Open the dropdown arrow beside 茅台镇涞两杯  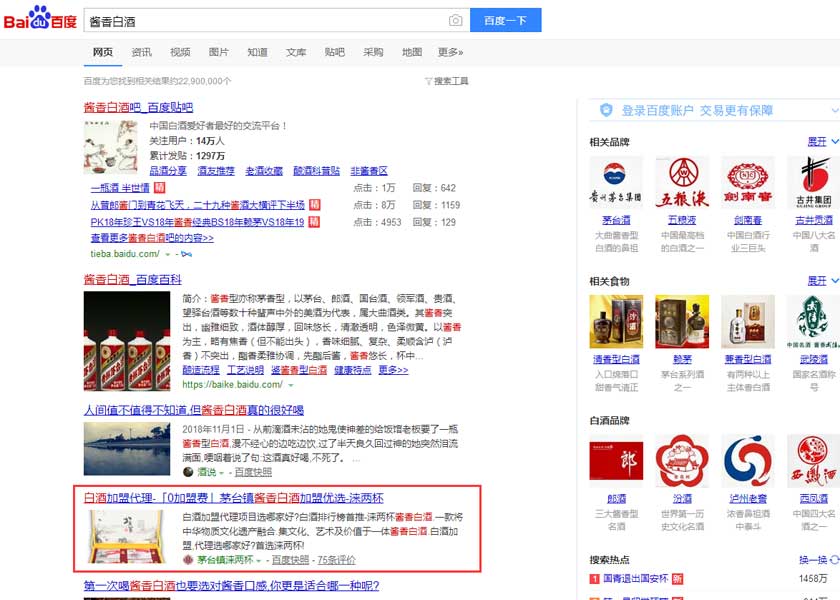coord(259,560)
